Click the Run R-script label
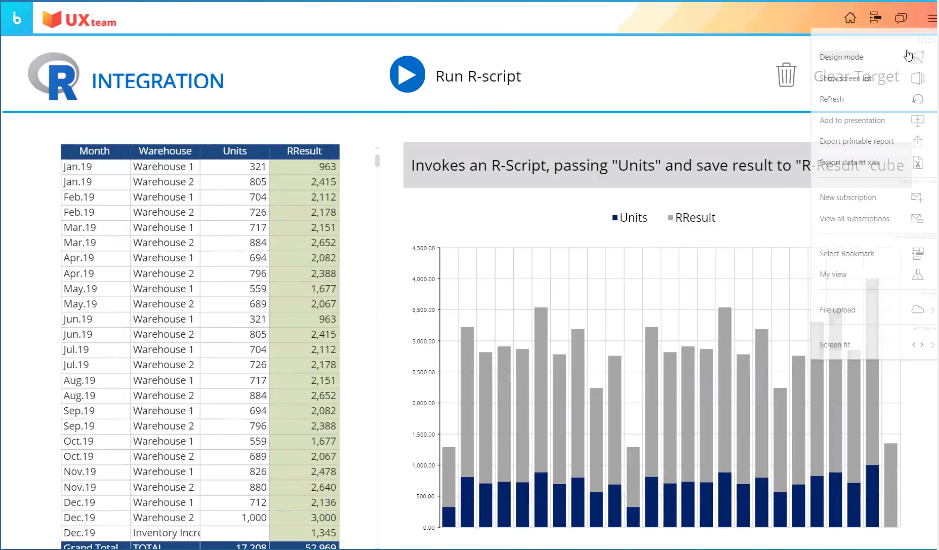The width and height of the screenshot is (939, 550). 478,76
